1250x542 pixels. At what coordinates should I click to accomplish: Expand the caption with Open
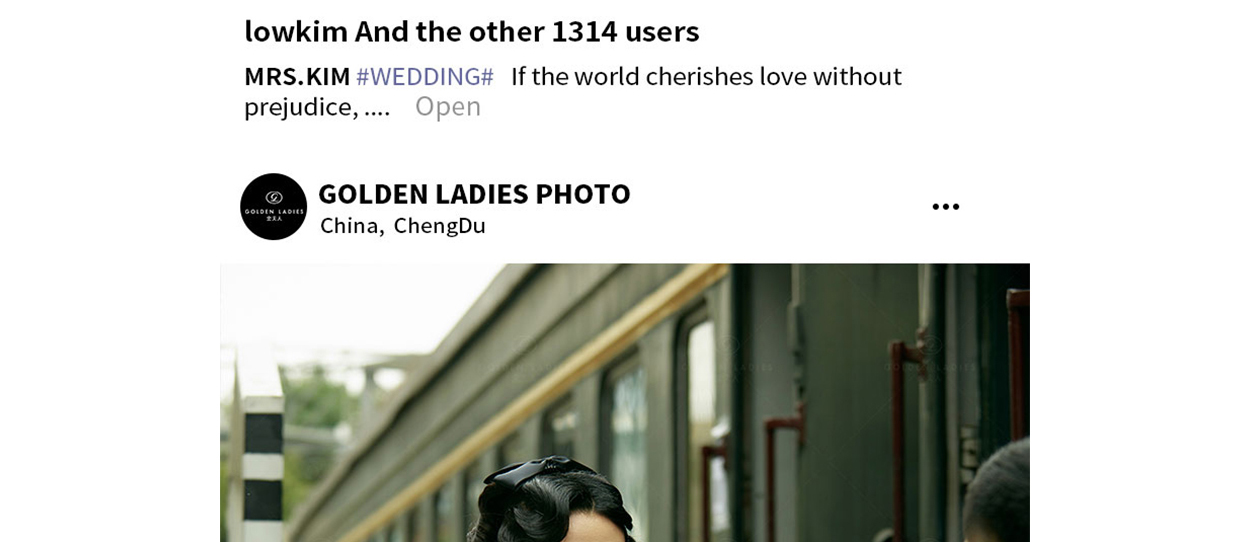[x=448, y=106]
